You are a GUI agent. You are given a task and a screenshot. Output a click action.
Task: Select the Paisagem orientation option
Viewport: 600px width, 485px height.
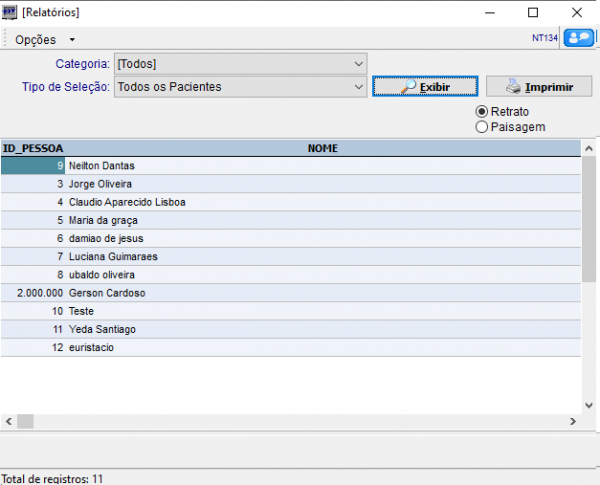pos(482,127)
